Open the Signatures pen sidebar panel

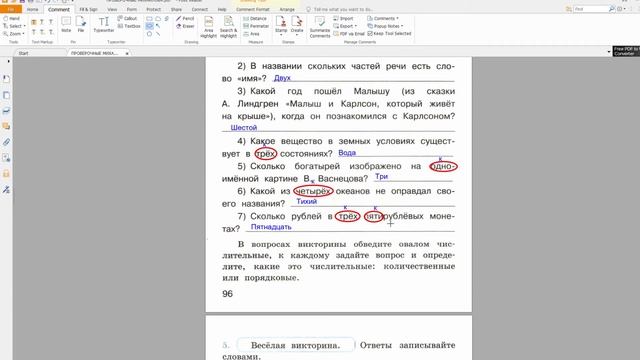pyautogui.click(x=6, y=190)
